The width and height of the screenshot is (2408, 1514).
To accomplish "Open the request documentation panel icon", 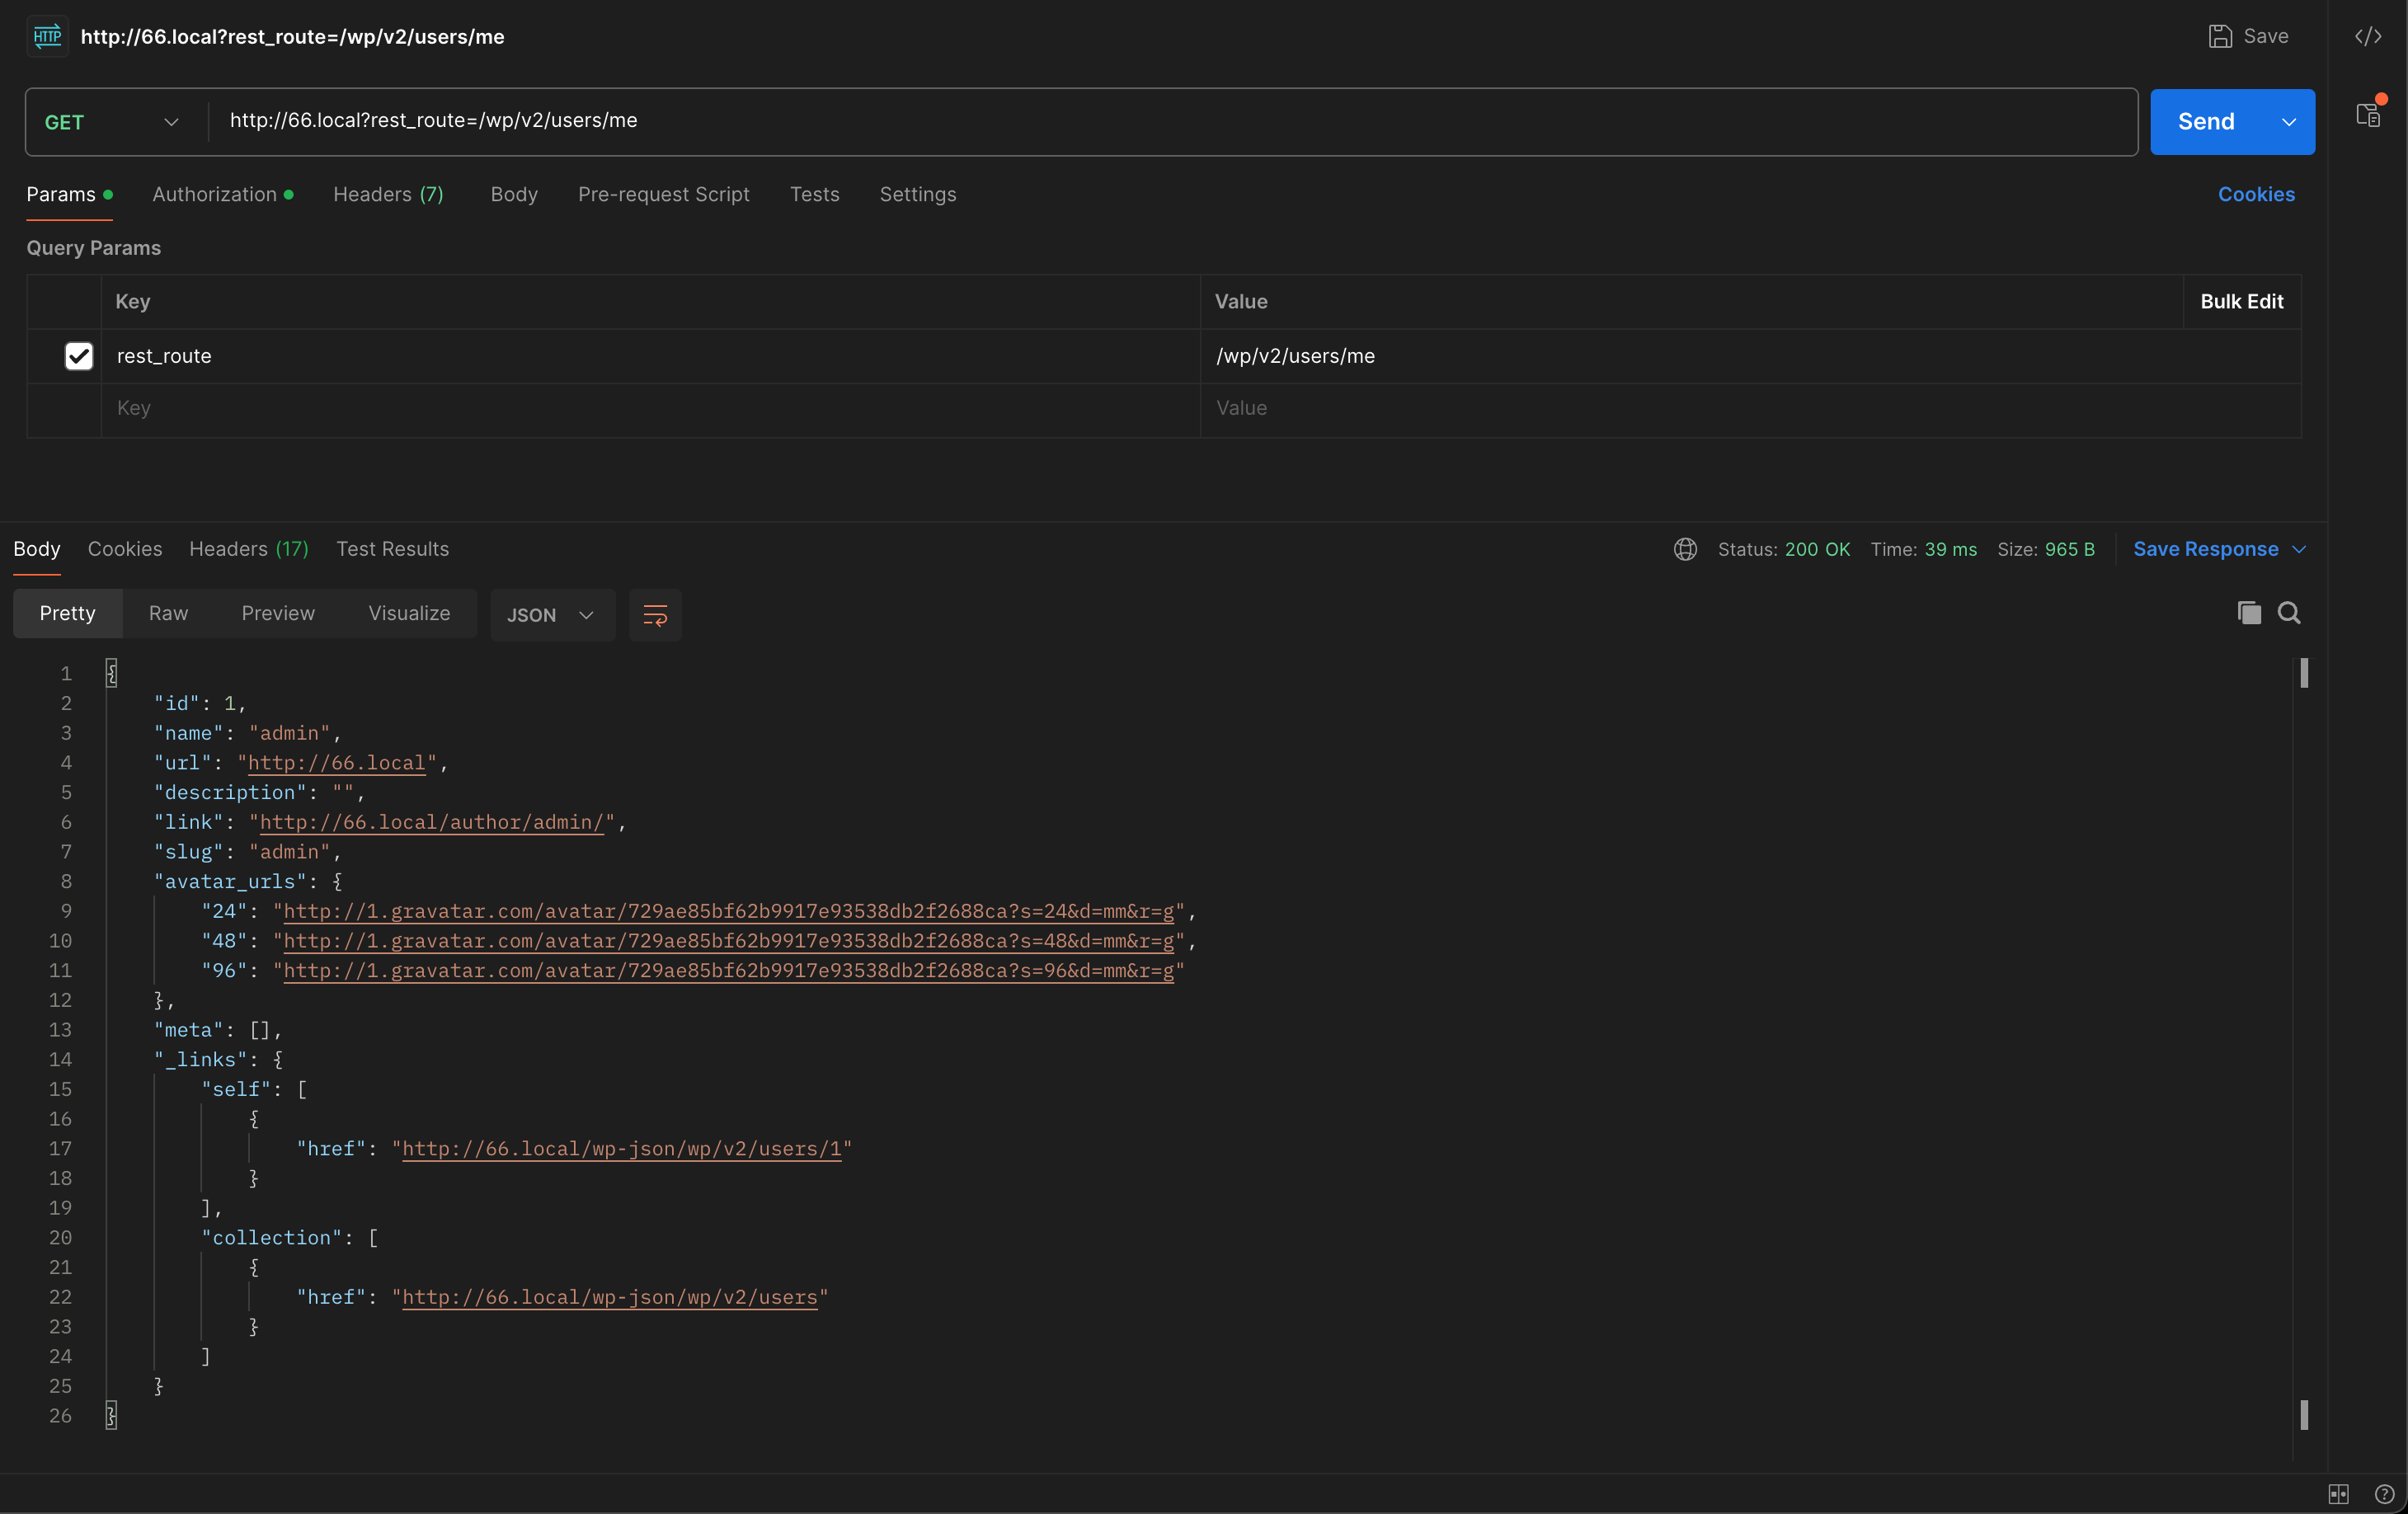I will tap(2367, 114).
